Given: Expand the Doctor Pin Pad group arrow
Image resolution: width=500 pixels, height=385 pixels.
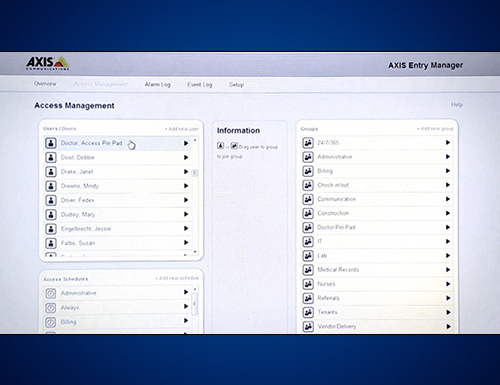Looking at the screenshot, I should (x=448, y=227).
